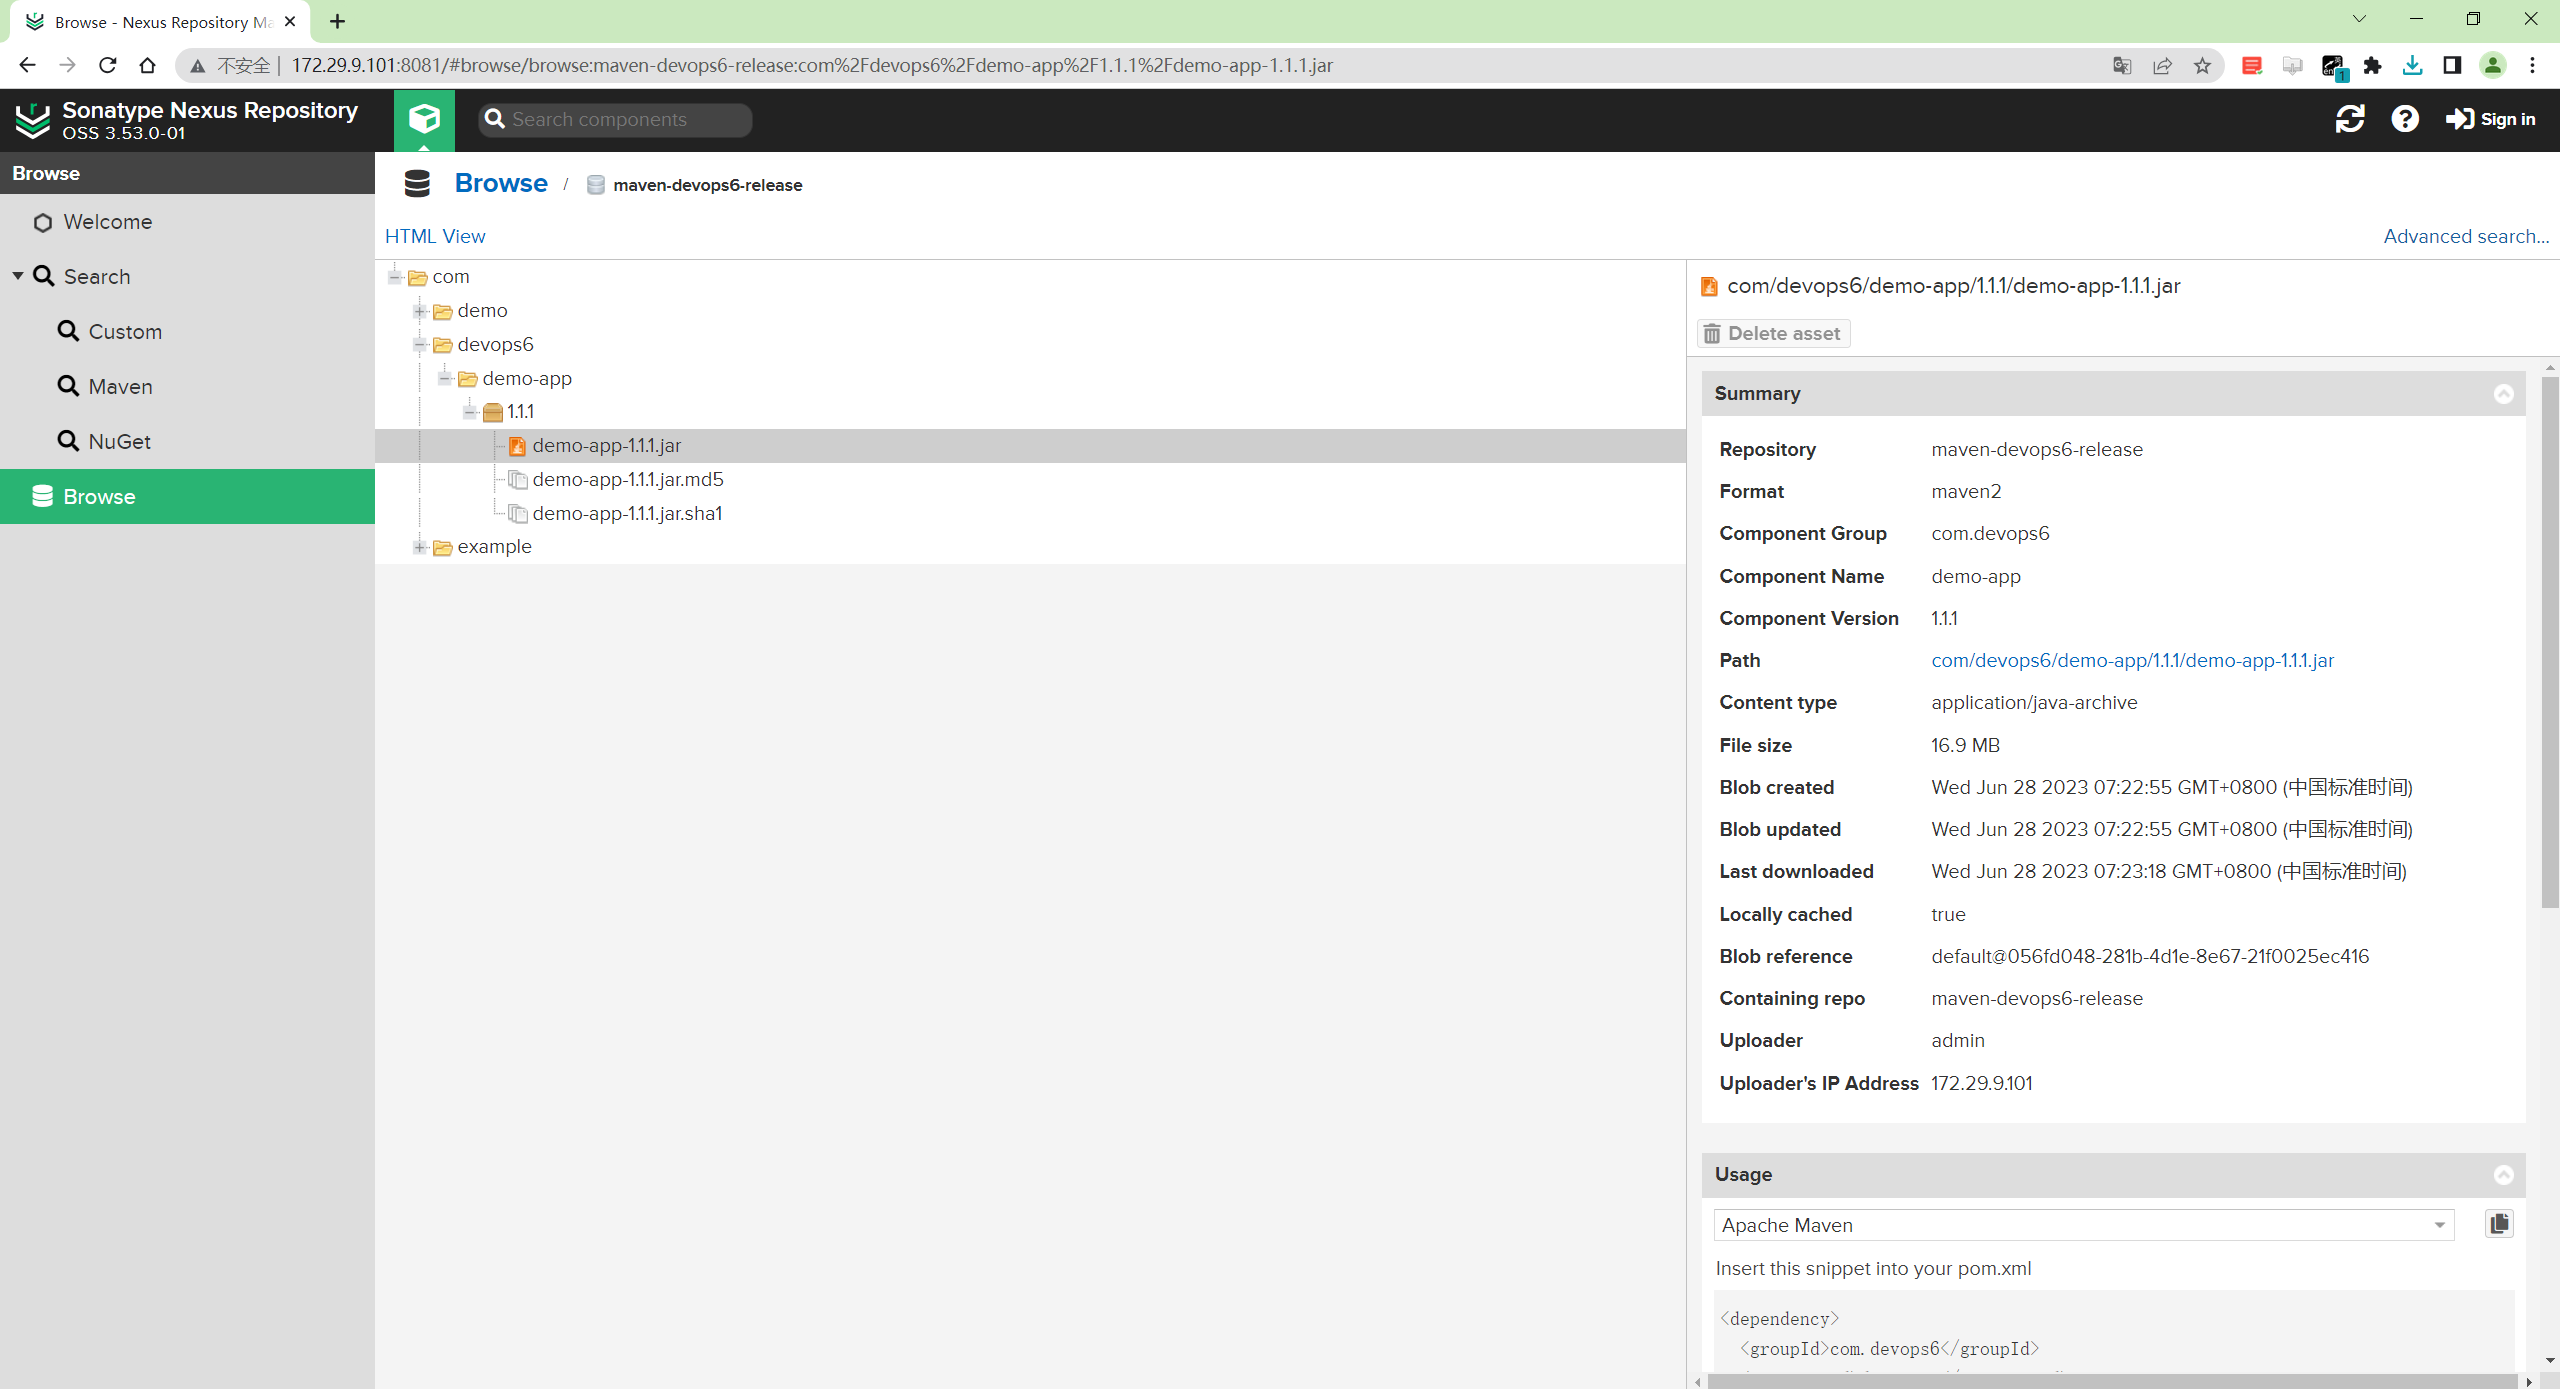This screenshot has width=2560, height=1389.
Task: Copy the usage snippet to clipboard
Action: point(2499,1224)
